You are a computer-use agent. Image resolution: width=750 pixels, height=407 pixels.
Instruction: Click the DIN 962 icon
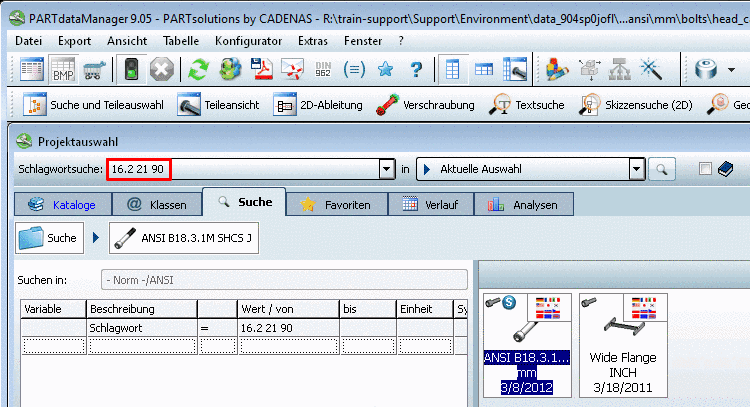click(x=323, y=70)
